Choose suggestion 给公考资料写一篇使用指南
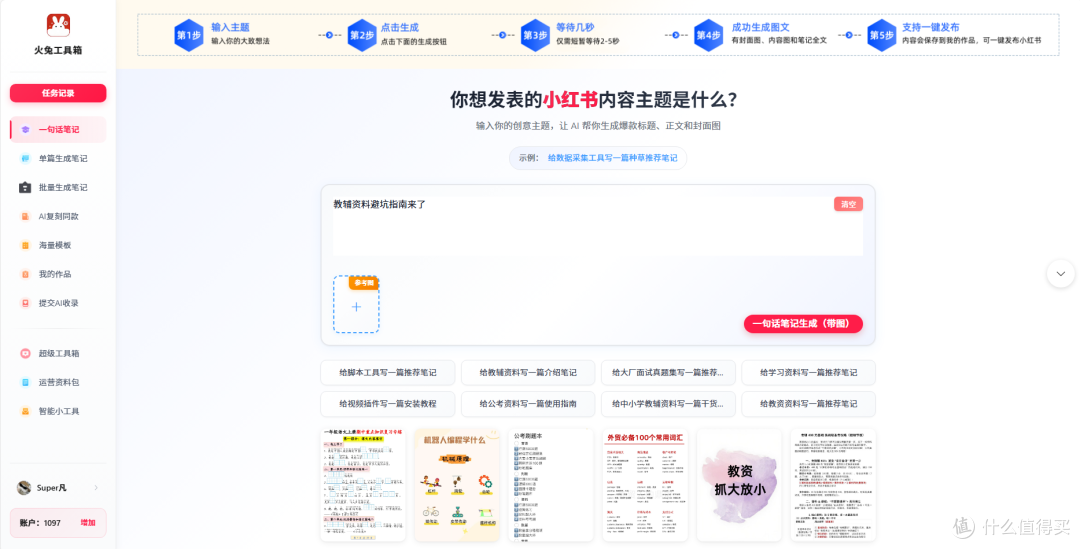Viewport: 1080px width, 549px height. point(528,404)
